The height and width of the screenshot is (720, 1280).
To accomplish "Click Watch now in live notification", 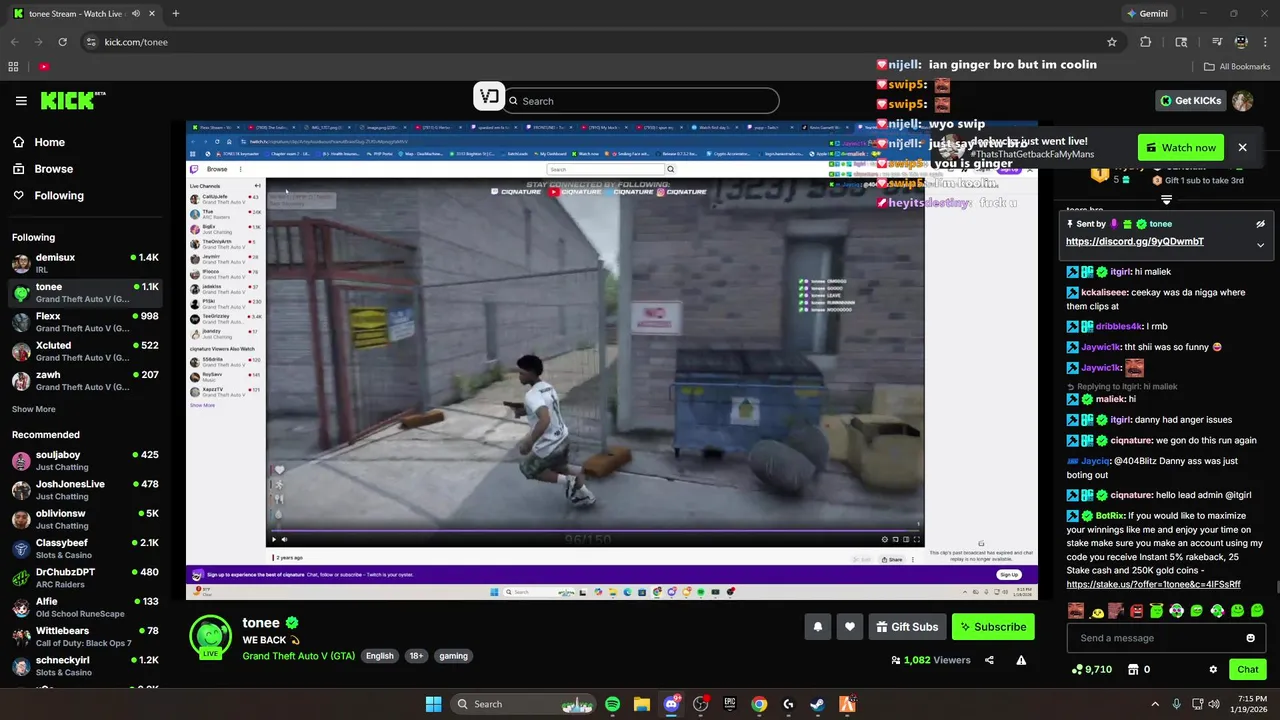I will pyautogui.click(x=1181, y=148).
